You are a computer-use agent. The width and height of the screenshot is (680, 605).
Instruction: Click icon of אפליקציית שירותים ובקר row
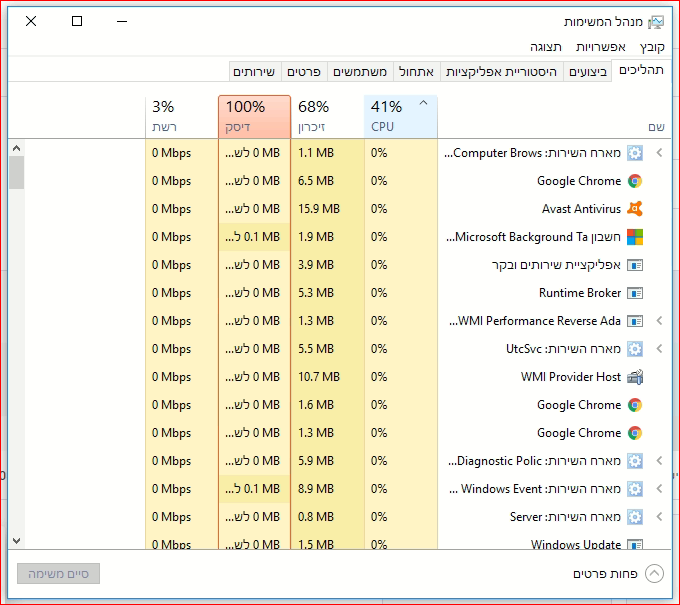point(635,265)
